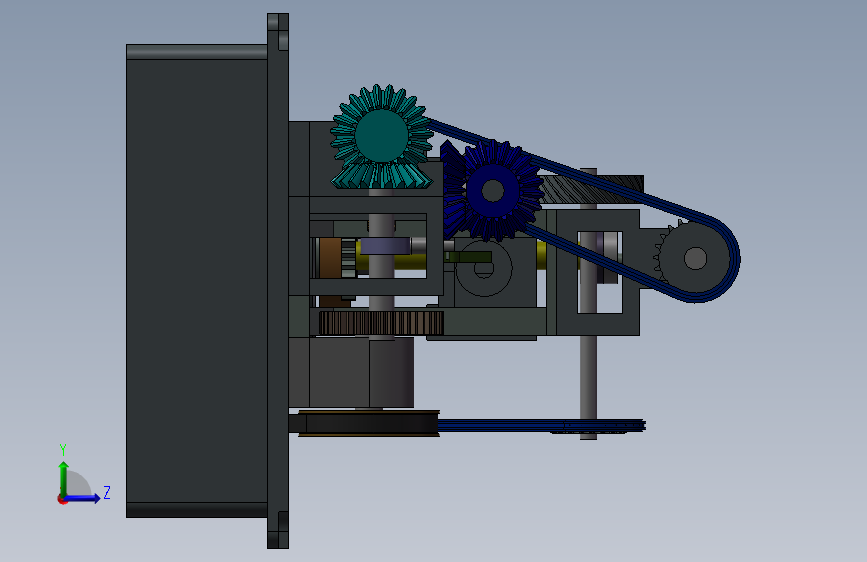The width and height of the screenshot is (867, 562).
Task: Select the black flat pulley at the bottom
Action: pos(369,424)
